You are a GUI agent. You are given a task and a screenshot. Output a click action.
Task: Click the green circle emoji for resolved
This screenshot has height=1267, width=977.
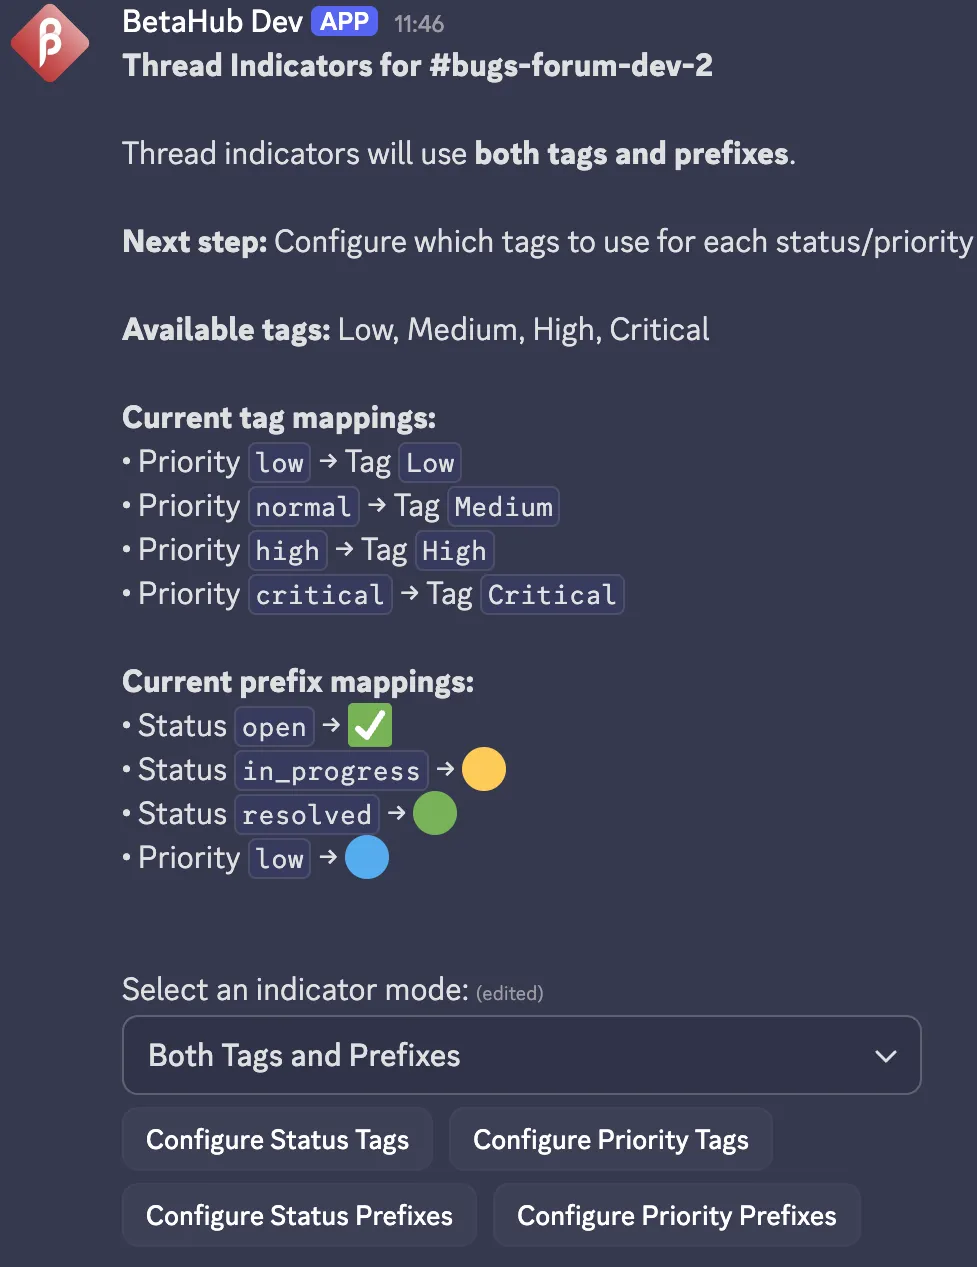(435, 814)
